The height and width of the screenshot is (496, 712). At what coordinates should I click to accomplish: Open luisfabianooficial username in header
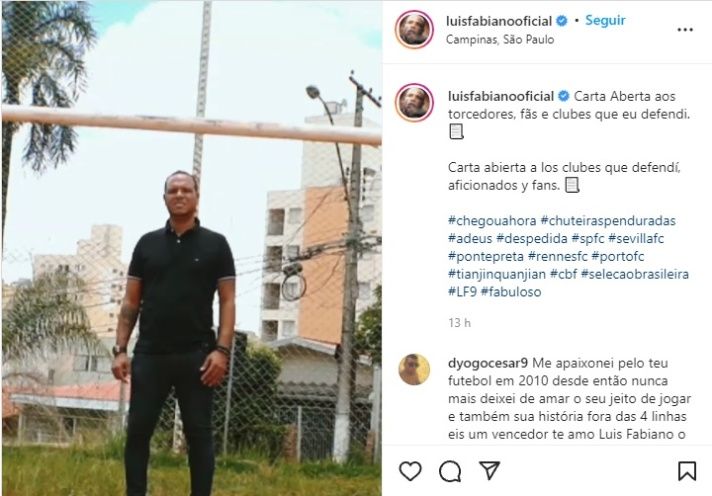(x=499, y=21)
